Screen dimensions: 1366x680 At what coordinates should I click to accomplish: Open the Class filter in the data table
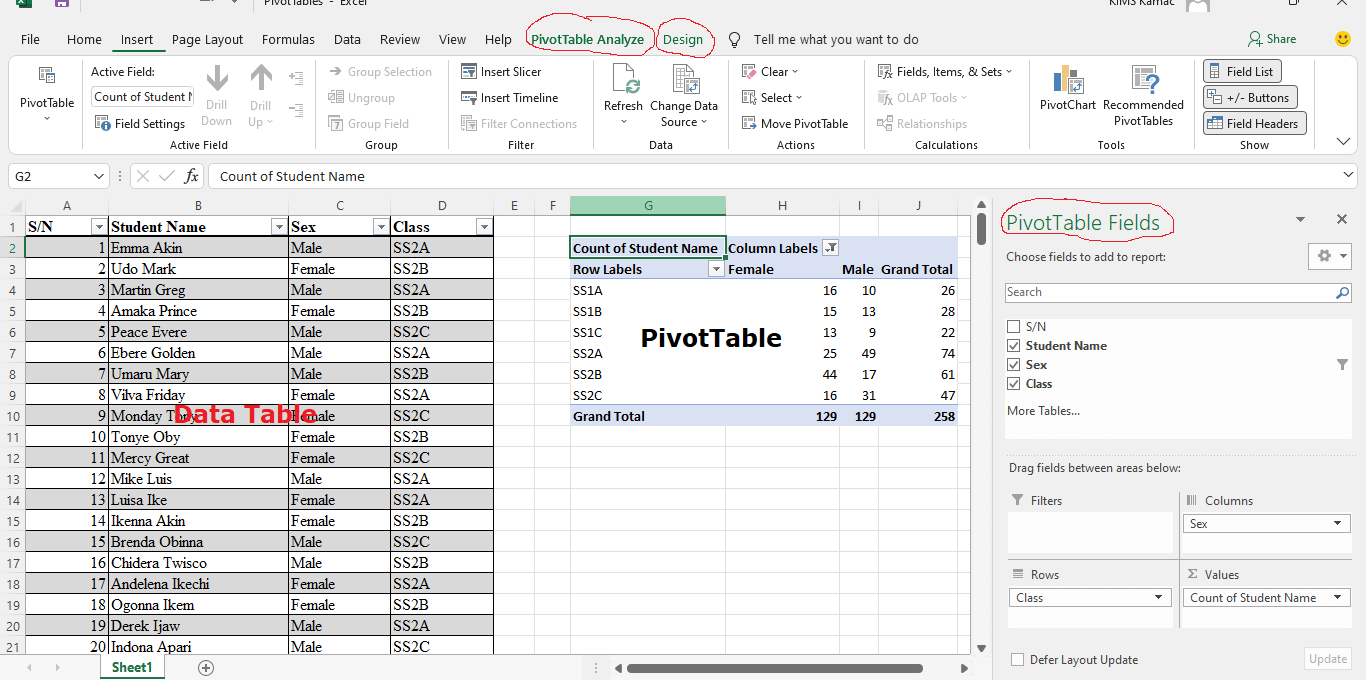pyautogui.click(x=484, y=226)
